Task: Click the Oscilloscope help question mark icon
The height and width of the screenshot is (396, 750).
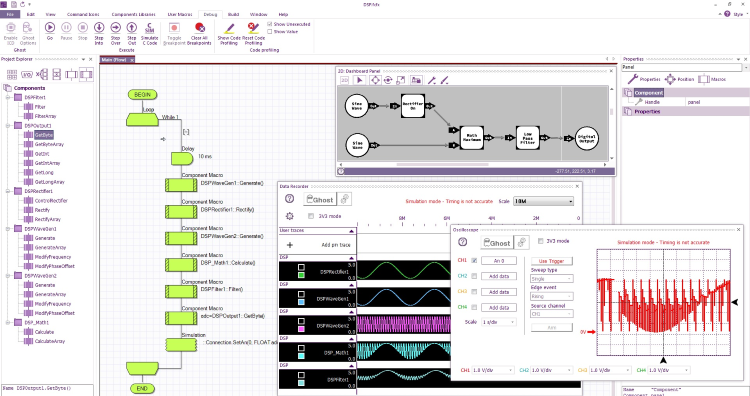Action: tap(462, 242)
